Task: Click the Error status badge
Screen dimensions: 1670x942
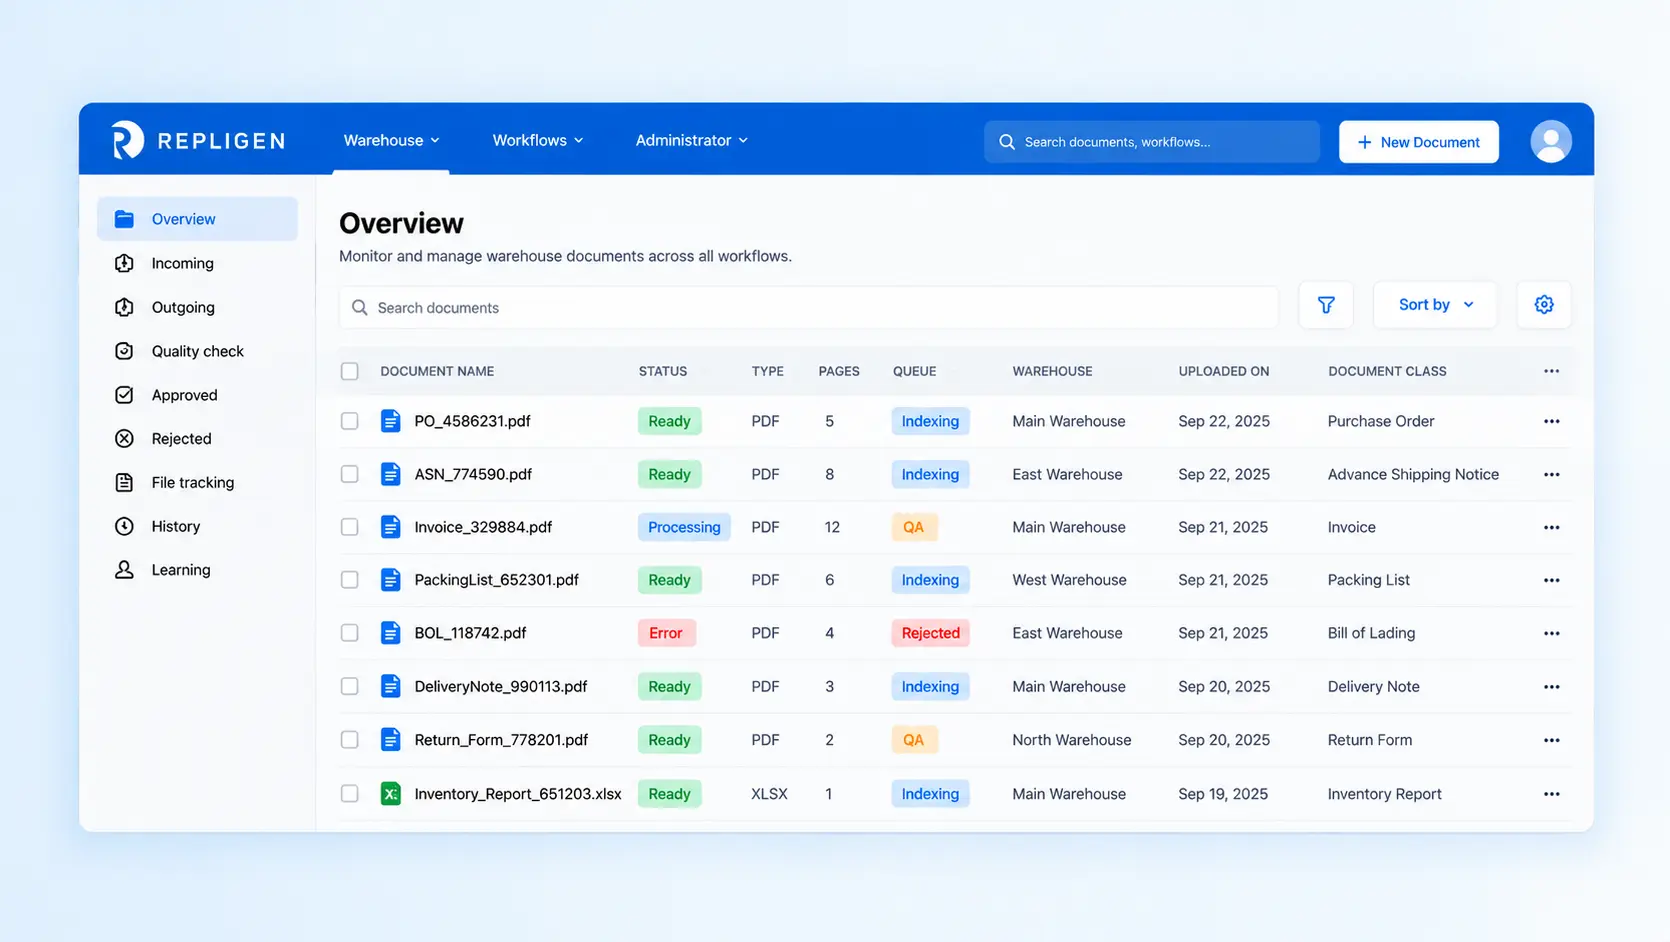Action: tap(666, 633)
